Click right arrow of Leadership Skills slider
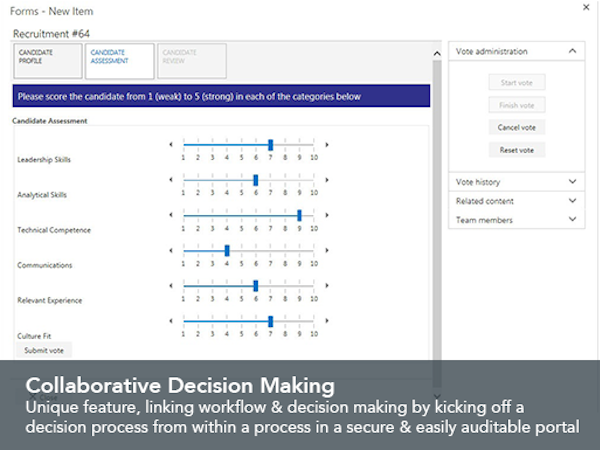Screen dimensions: 600x450 coord(327,145)
